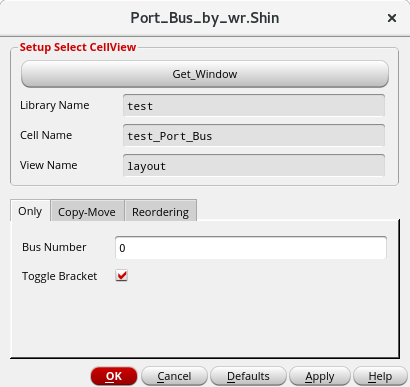
Task: Close the Port_Bus_by_wr.Shin dialog
Action: coord(392,18)
